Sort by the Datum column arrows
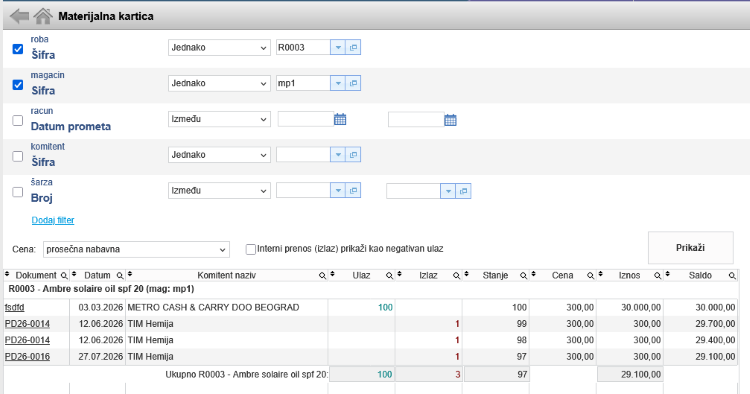Viewport: 750px width, 394px height. pos(74,274)
